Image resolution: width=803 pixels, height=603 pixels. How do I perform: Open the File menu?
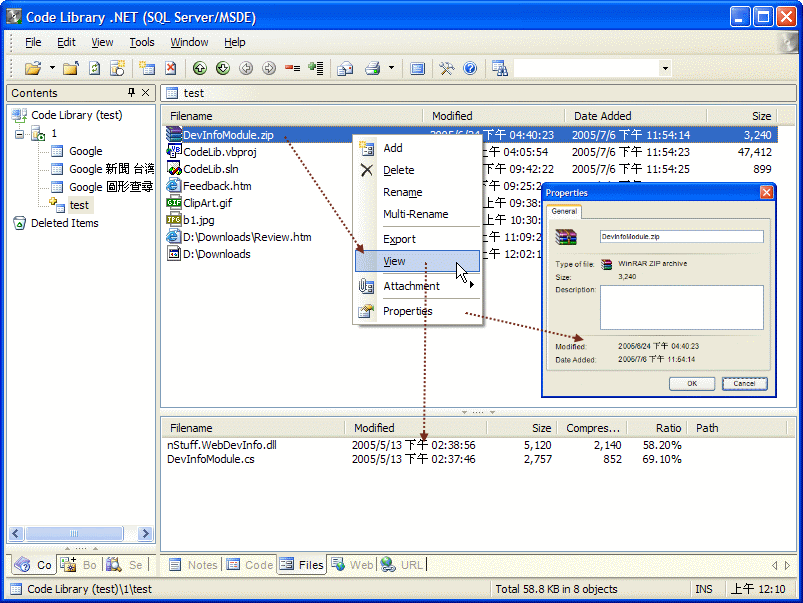33,42
